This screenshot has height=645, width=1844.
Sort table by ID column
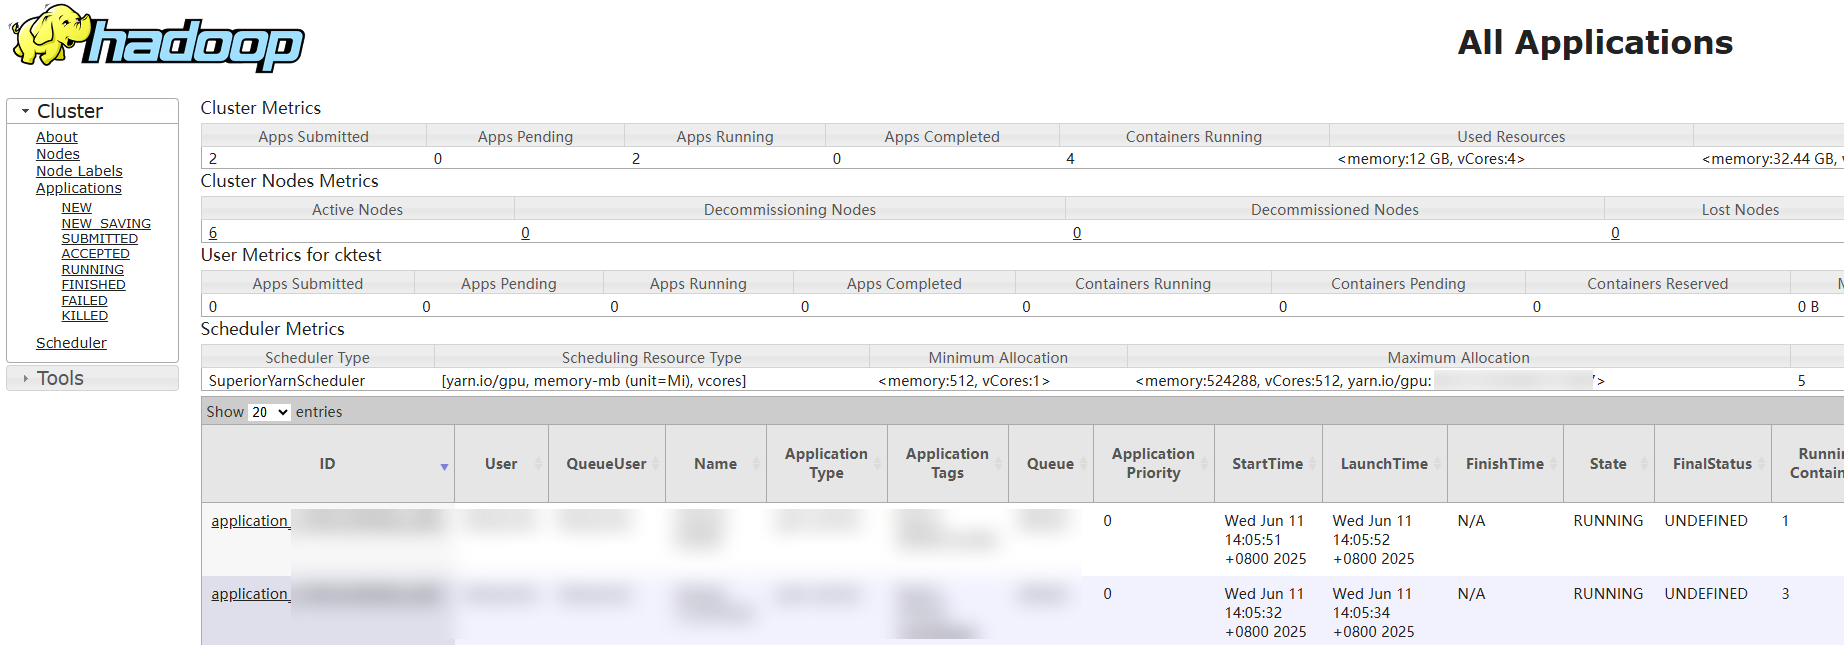click(x=327, y=464)
